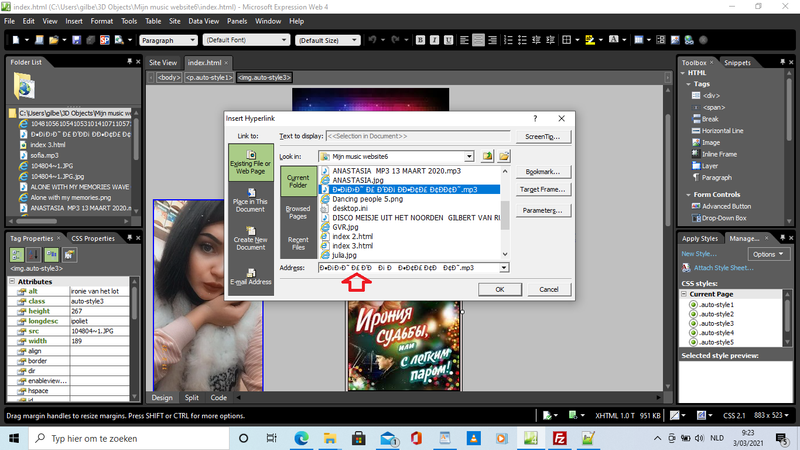Expand the Address field dropdown
Image resolution: width=800 pixels, height=450 pixels.
(504, 268)
